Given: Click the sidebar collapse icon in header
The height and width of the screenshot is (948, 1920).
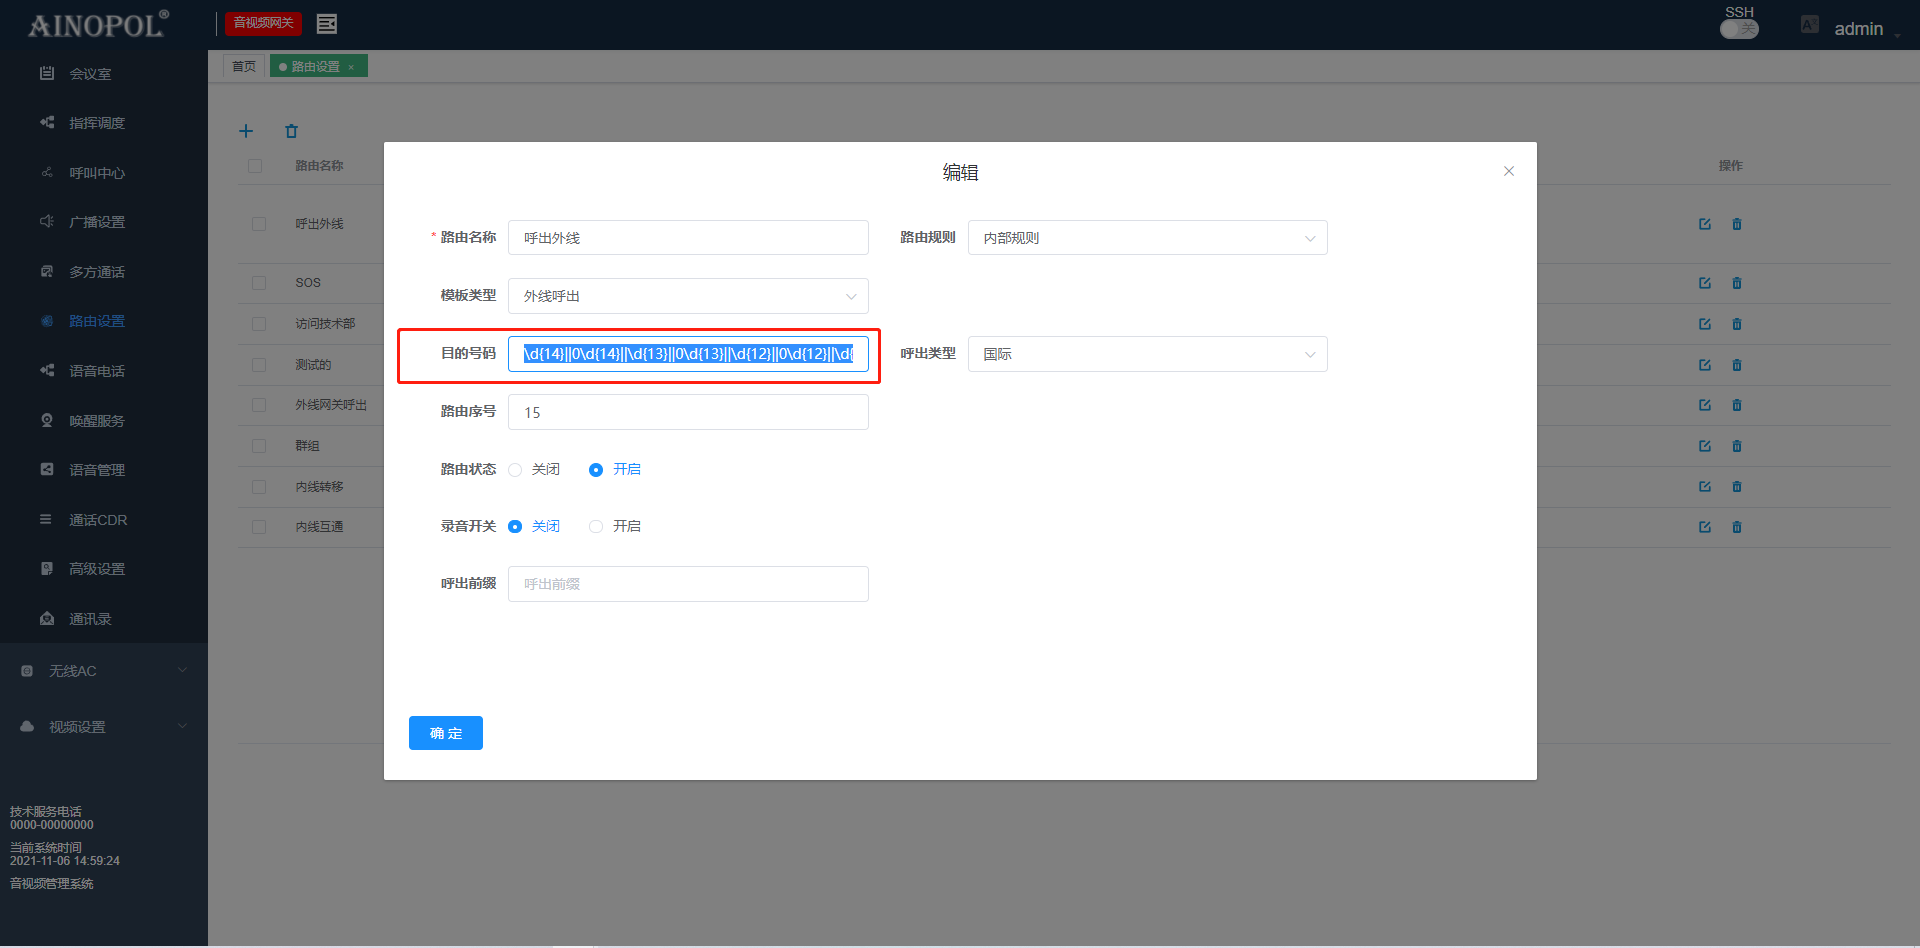Looking at the screenshot, I should [x=326, y=24].
